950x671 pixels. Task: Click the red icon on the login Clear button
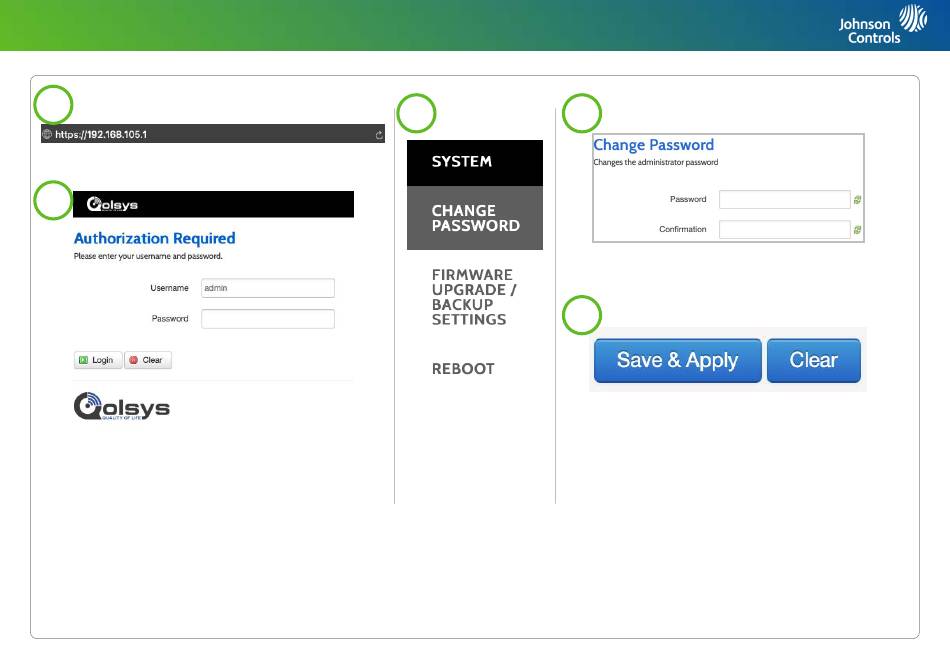pos(133,360)
